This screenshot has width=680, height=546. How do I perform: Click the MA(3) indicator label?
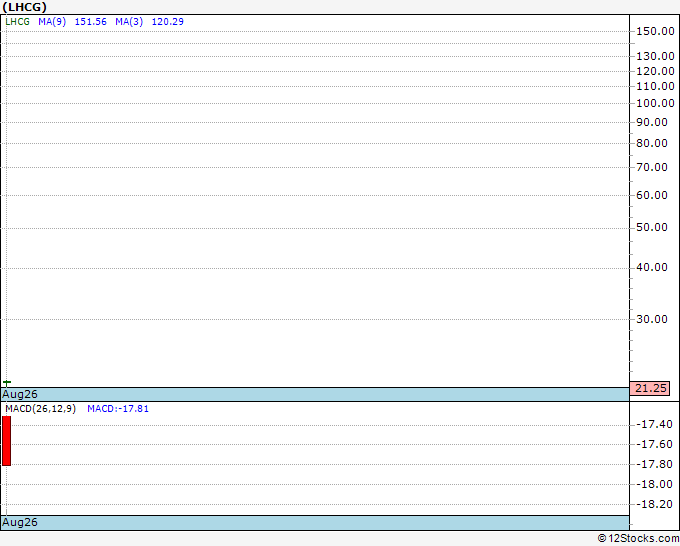(129, 22)
